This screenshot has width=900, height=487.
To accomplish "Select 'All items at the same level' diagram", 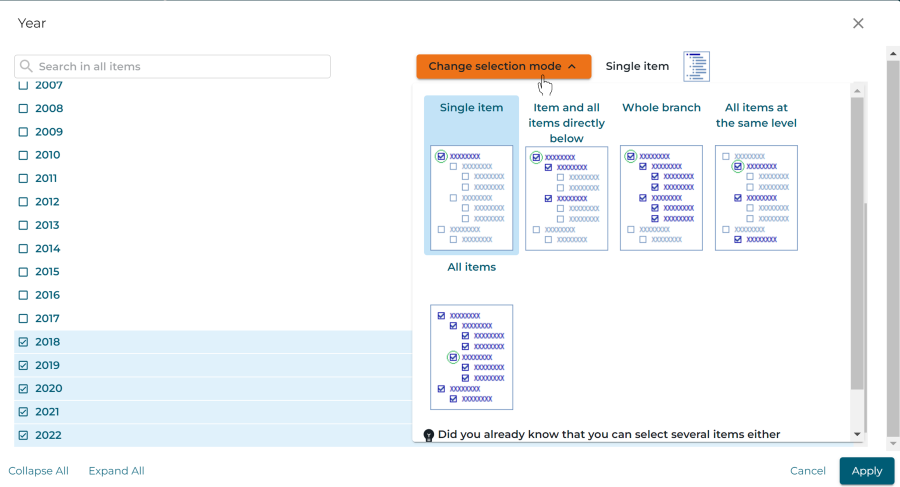I will 756,198.
